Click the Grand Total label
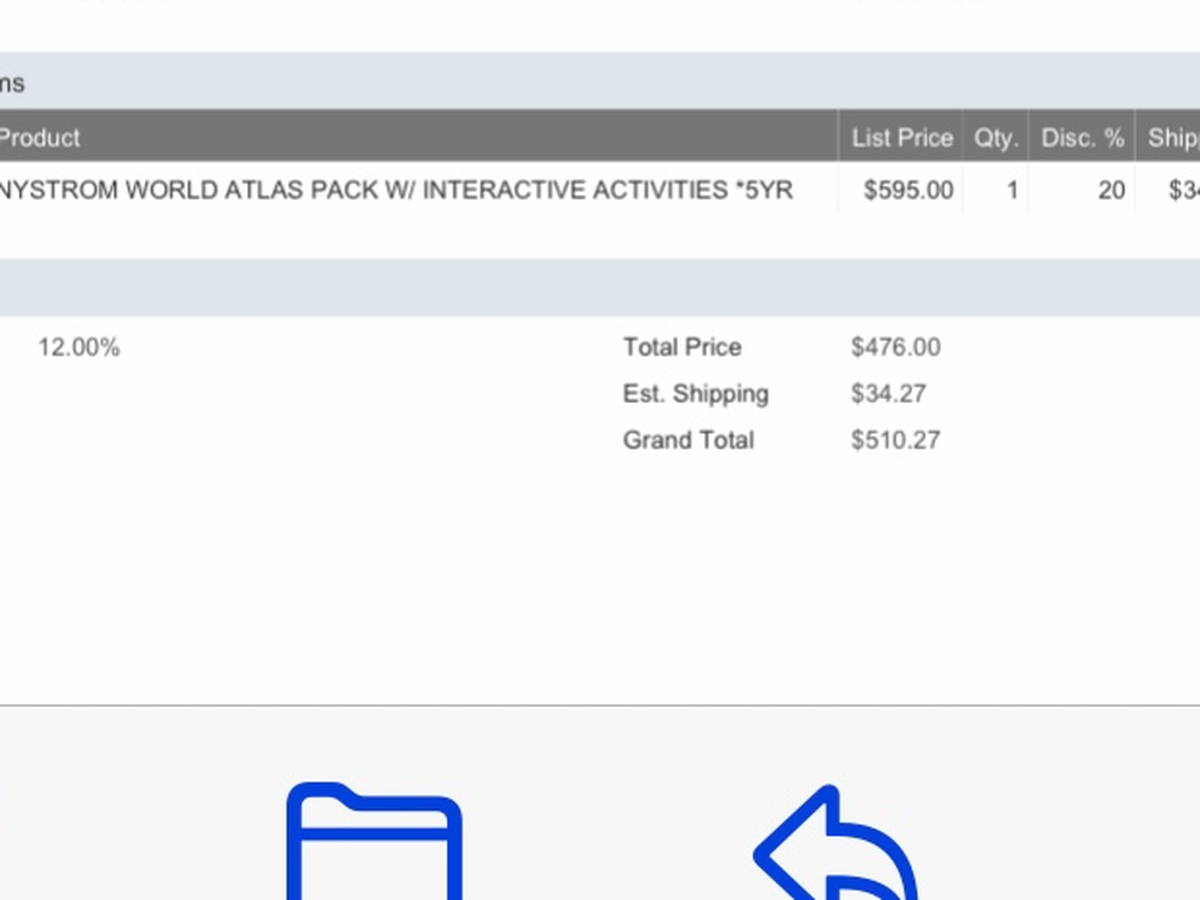Image resolution: width=1200 pixels, height=900 pixels. point(688,440)
